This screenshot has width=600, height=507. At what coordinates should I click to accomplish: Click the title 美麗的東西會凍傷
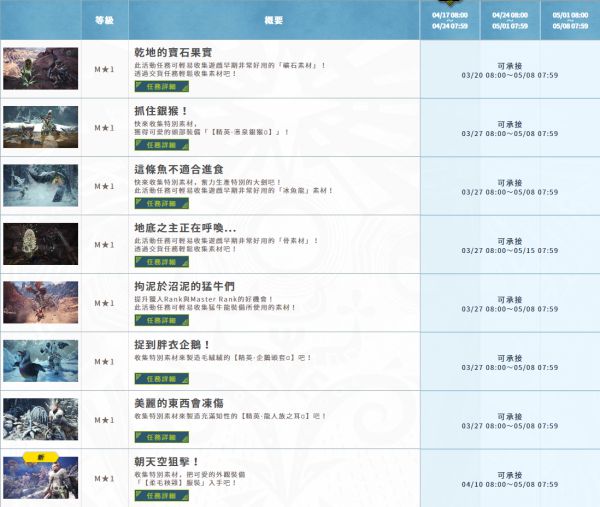[x=179, y=403]
